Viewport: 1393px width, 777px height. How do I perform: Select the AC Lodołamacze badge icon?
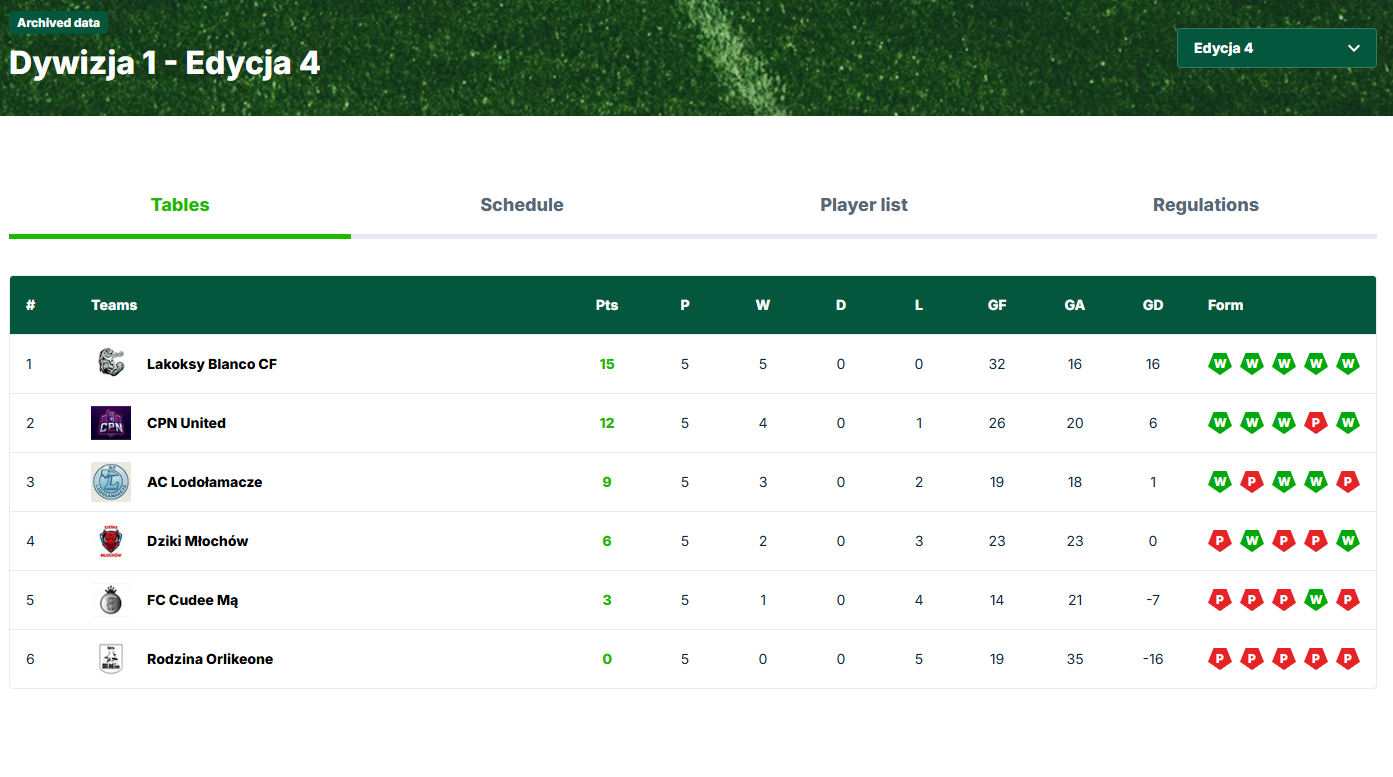tap(111, 481)
